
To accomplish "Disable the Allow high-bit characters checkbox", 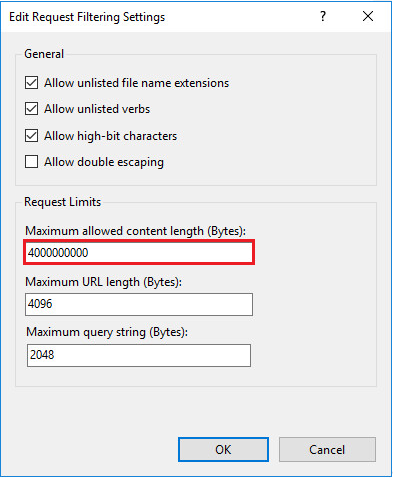I will coord(31,136).
